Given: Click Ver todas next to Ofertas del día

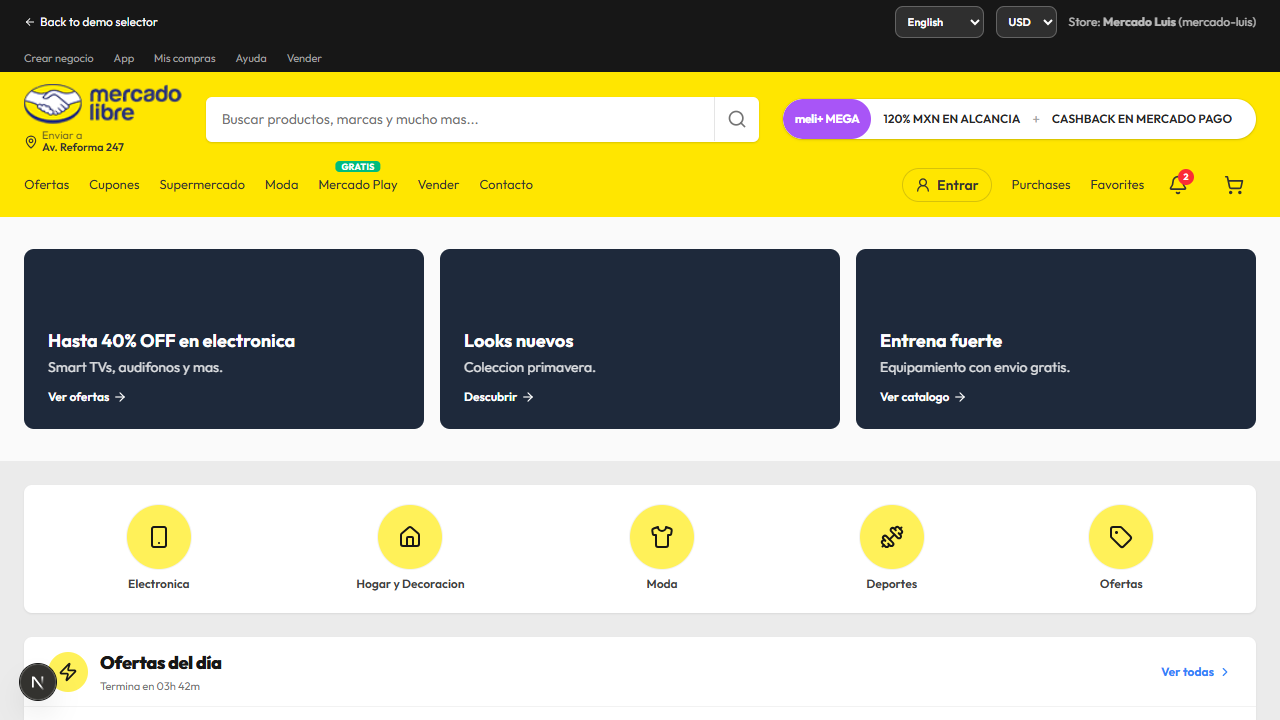Looking at the screenshot, I should pyautogui.click(x=1195, y=672).
